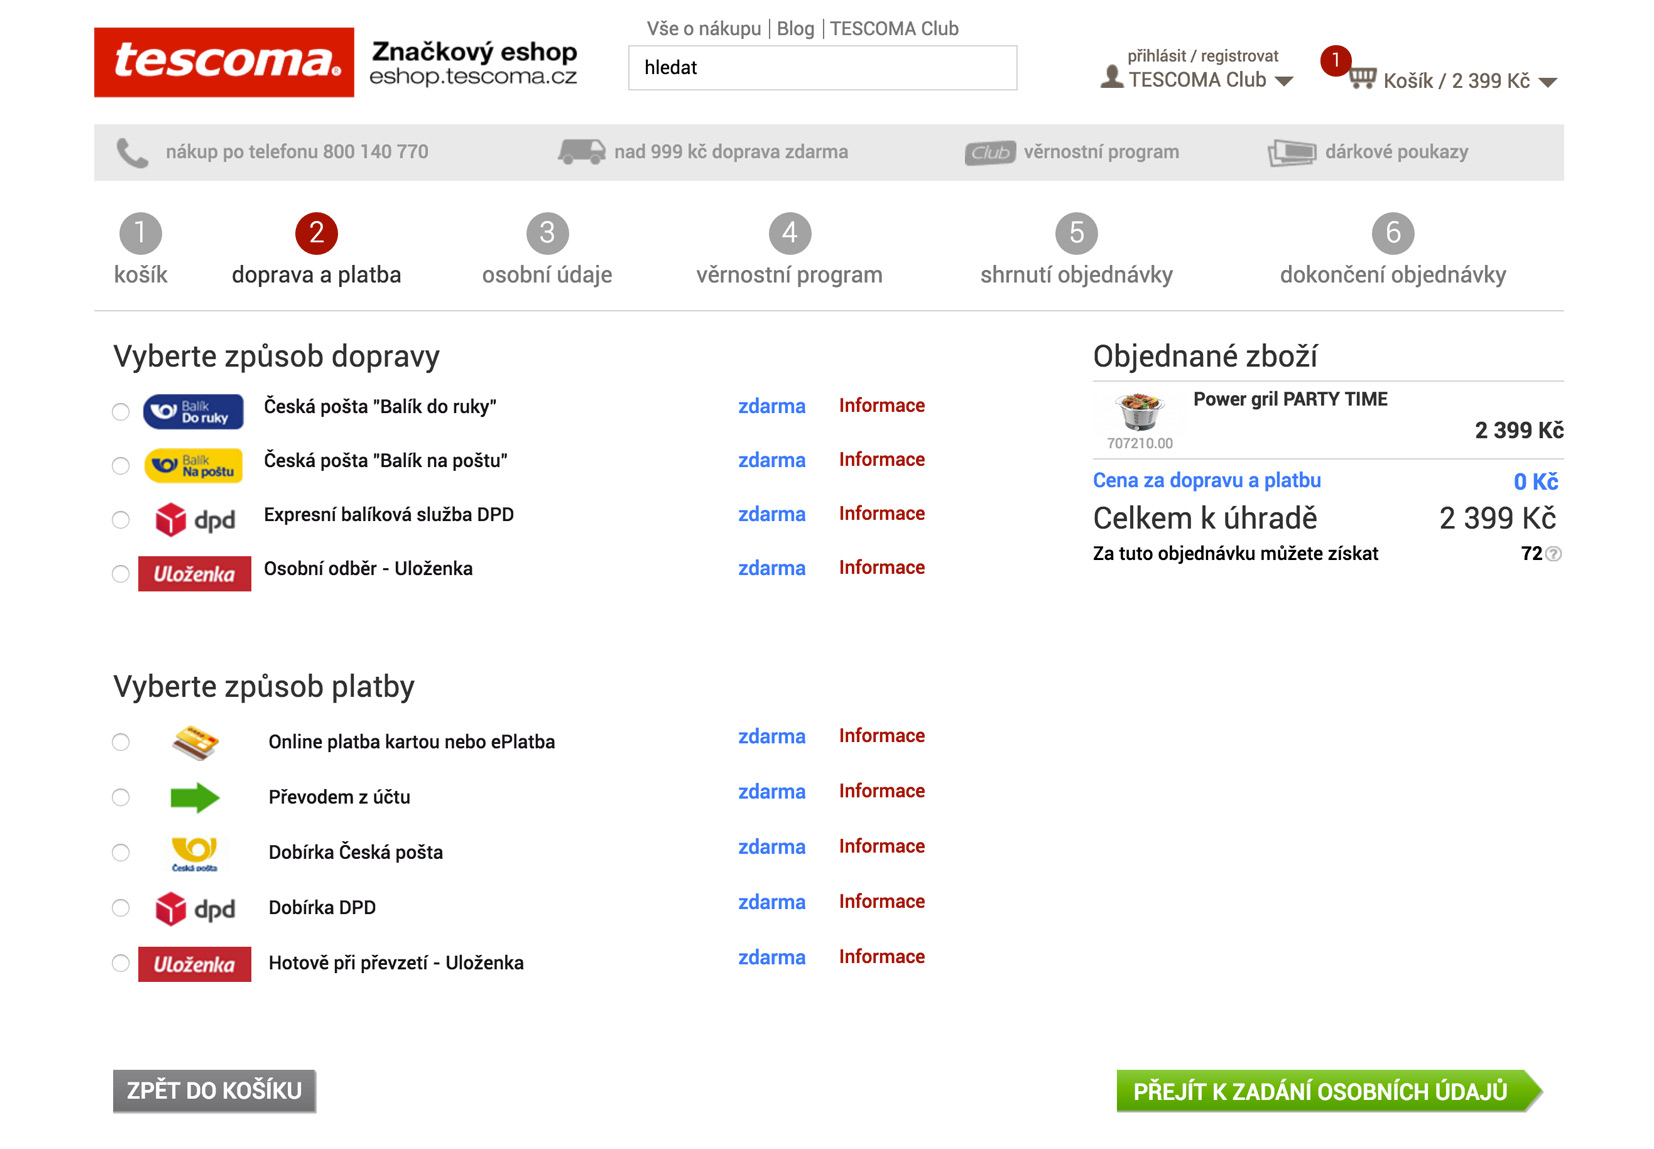Open Informace for Hotově při převzetí

[x=882, y=957]
